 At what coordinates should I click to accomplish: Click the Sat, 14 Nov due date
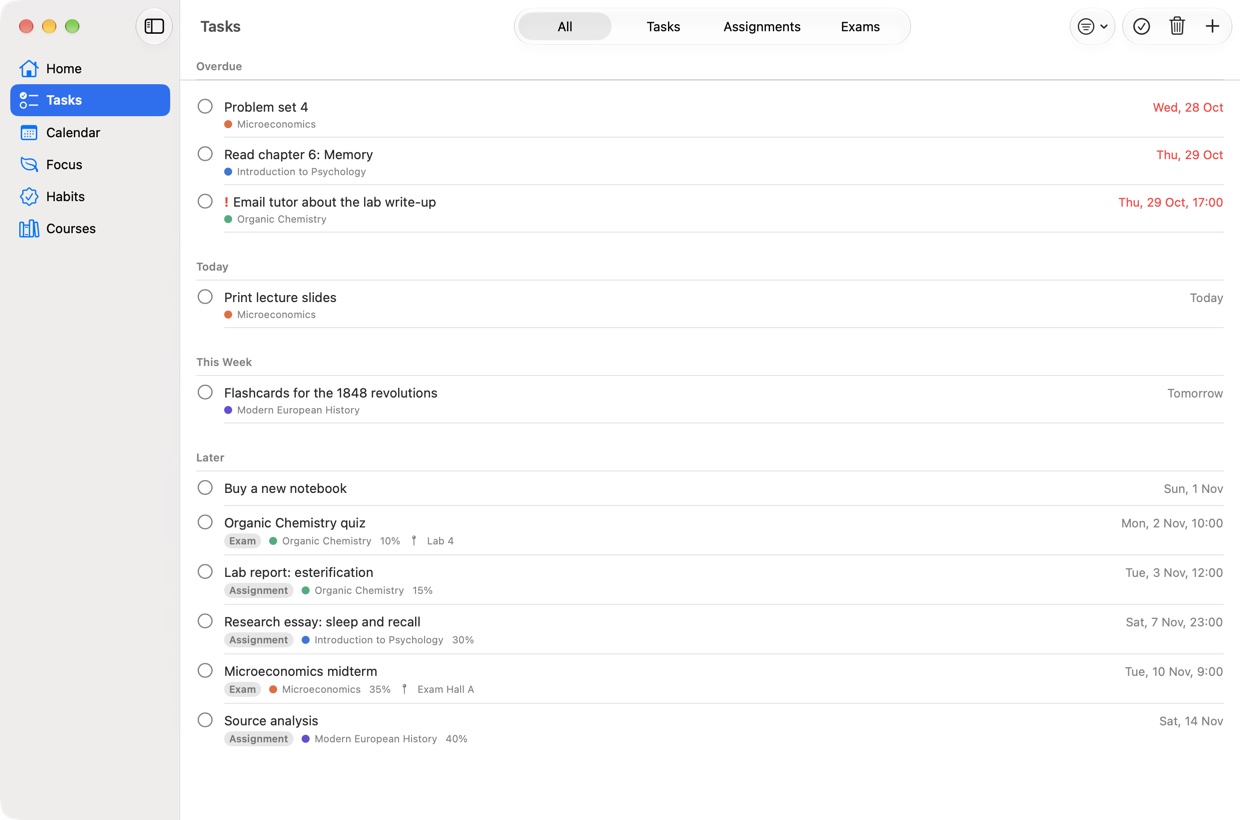coord(1191,721)
